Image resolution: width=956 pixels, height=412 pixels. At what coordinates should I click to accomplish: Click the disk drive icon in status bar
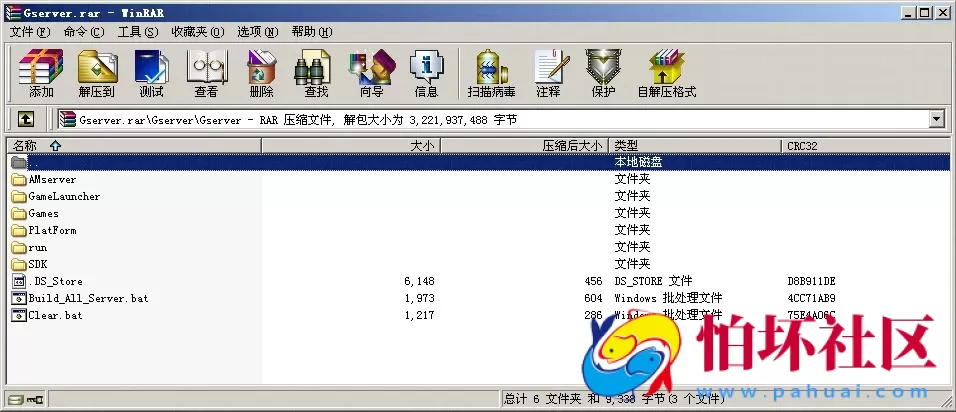point(16,400)
